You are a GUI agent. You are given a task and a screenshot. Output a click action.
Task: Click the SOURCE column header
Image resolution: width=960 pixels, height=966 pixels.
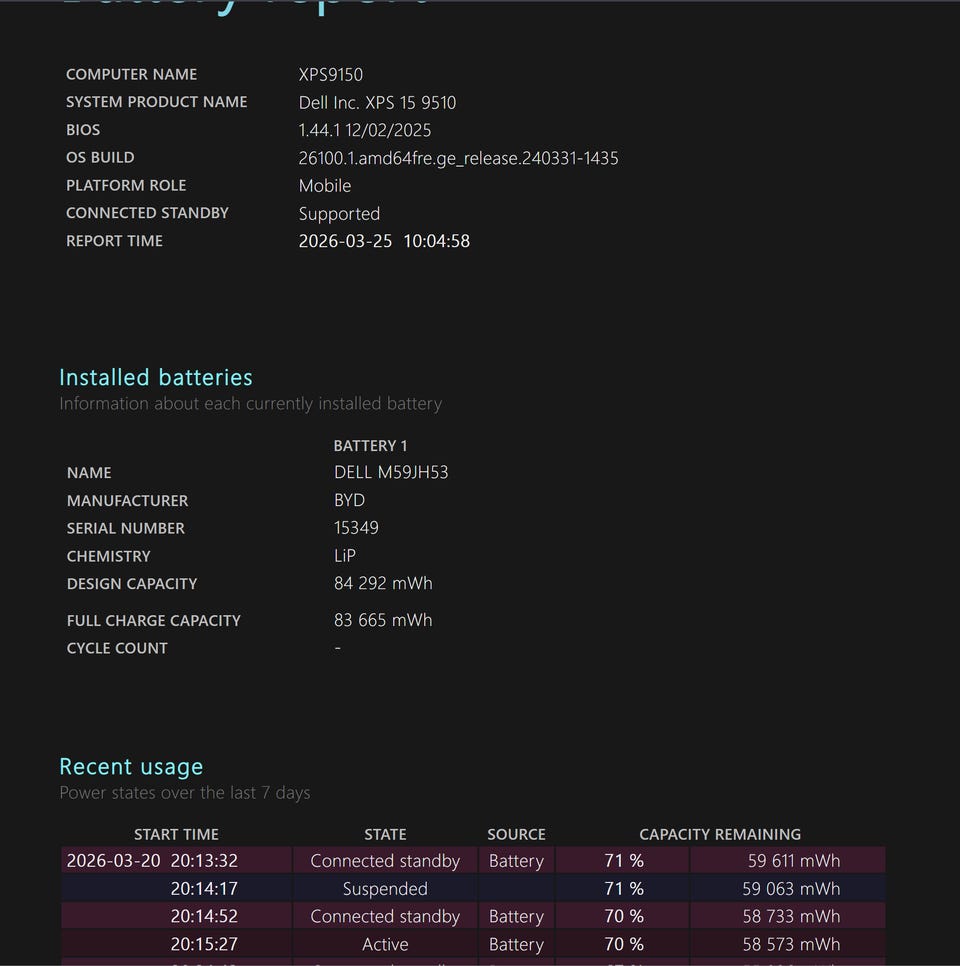coord(516,834)
